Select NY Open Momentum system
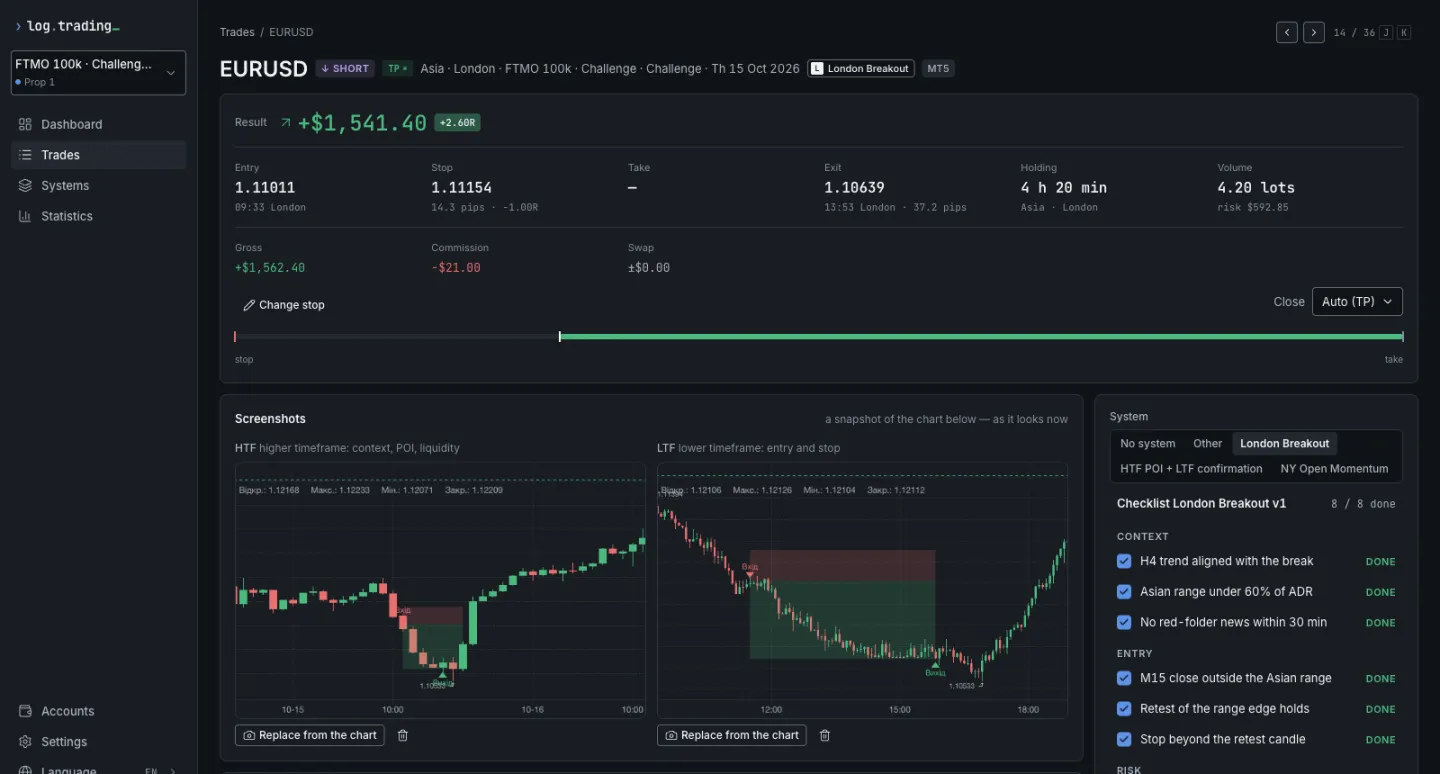1440x774 pixels. (x=1334, y=469)
